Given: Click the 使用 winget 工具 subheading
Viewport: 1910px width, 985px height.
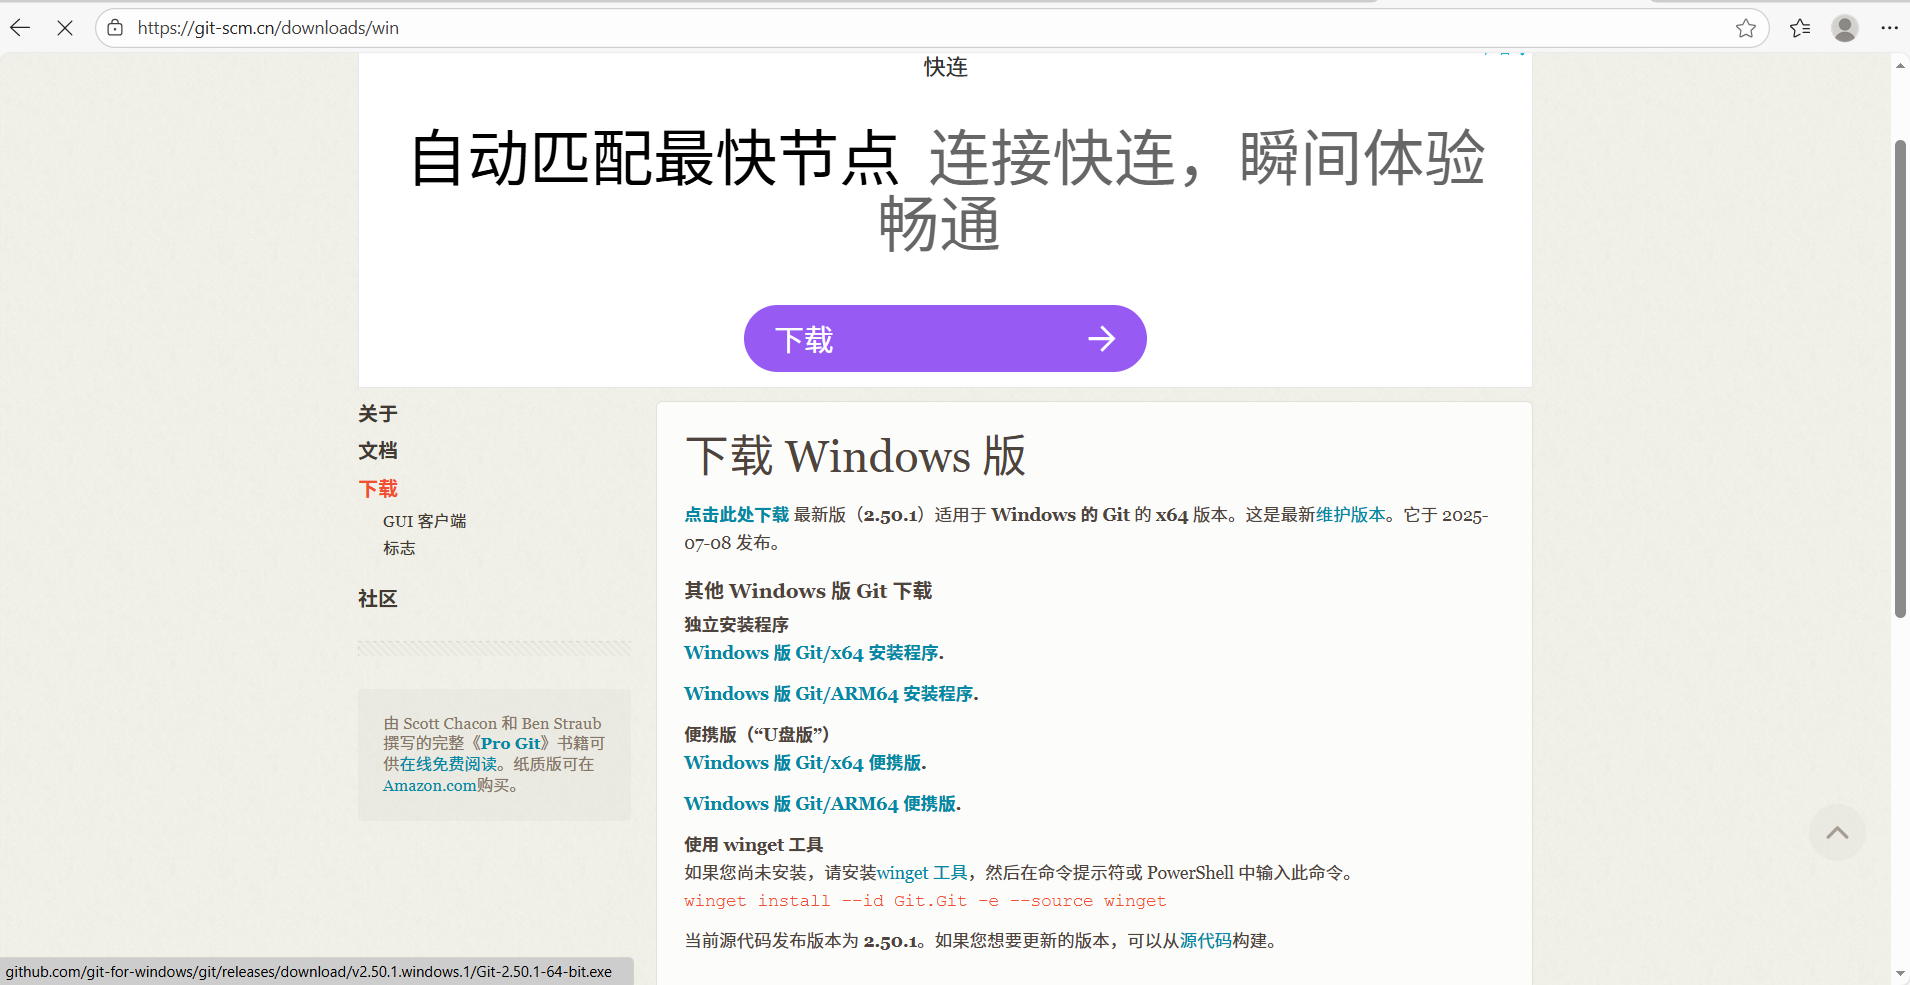Looking at the screenshot, I should 754,845.
